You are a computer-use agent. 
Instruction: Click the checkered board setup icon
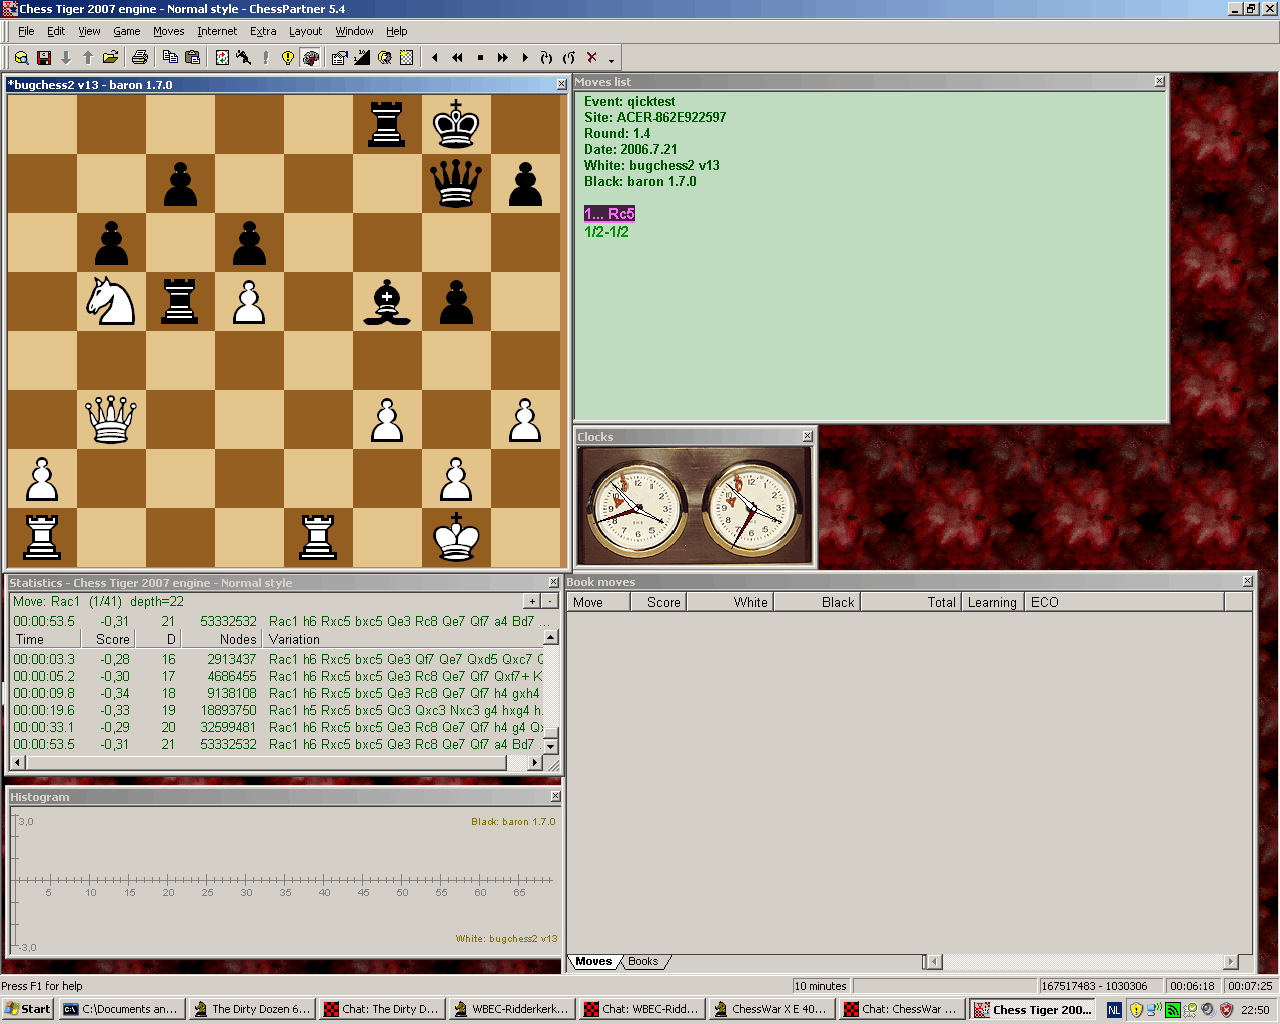pos(406,58)
